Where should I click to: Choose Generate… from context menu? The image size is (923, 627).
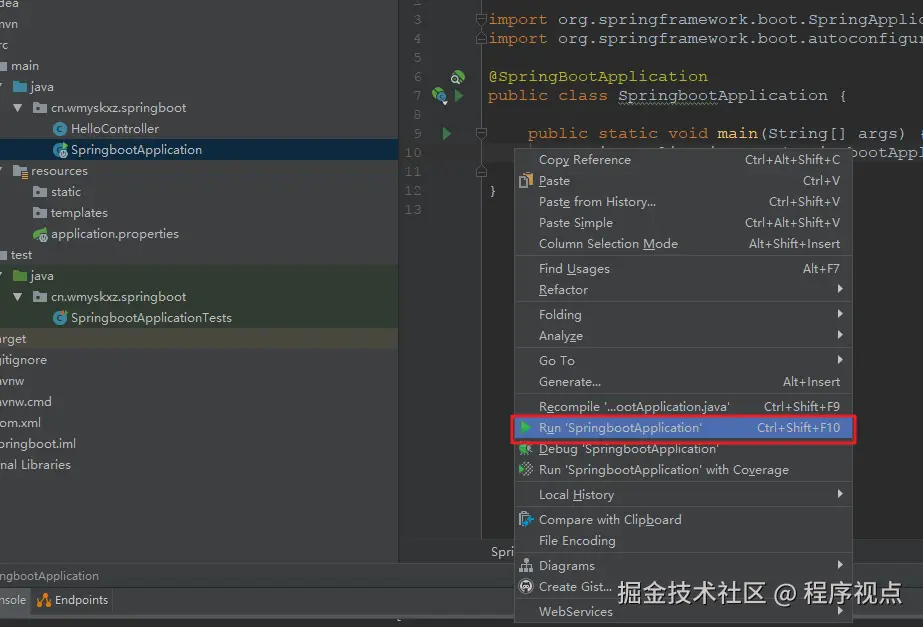click(683, 381)
